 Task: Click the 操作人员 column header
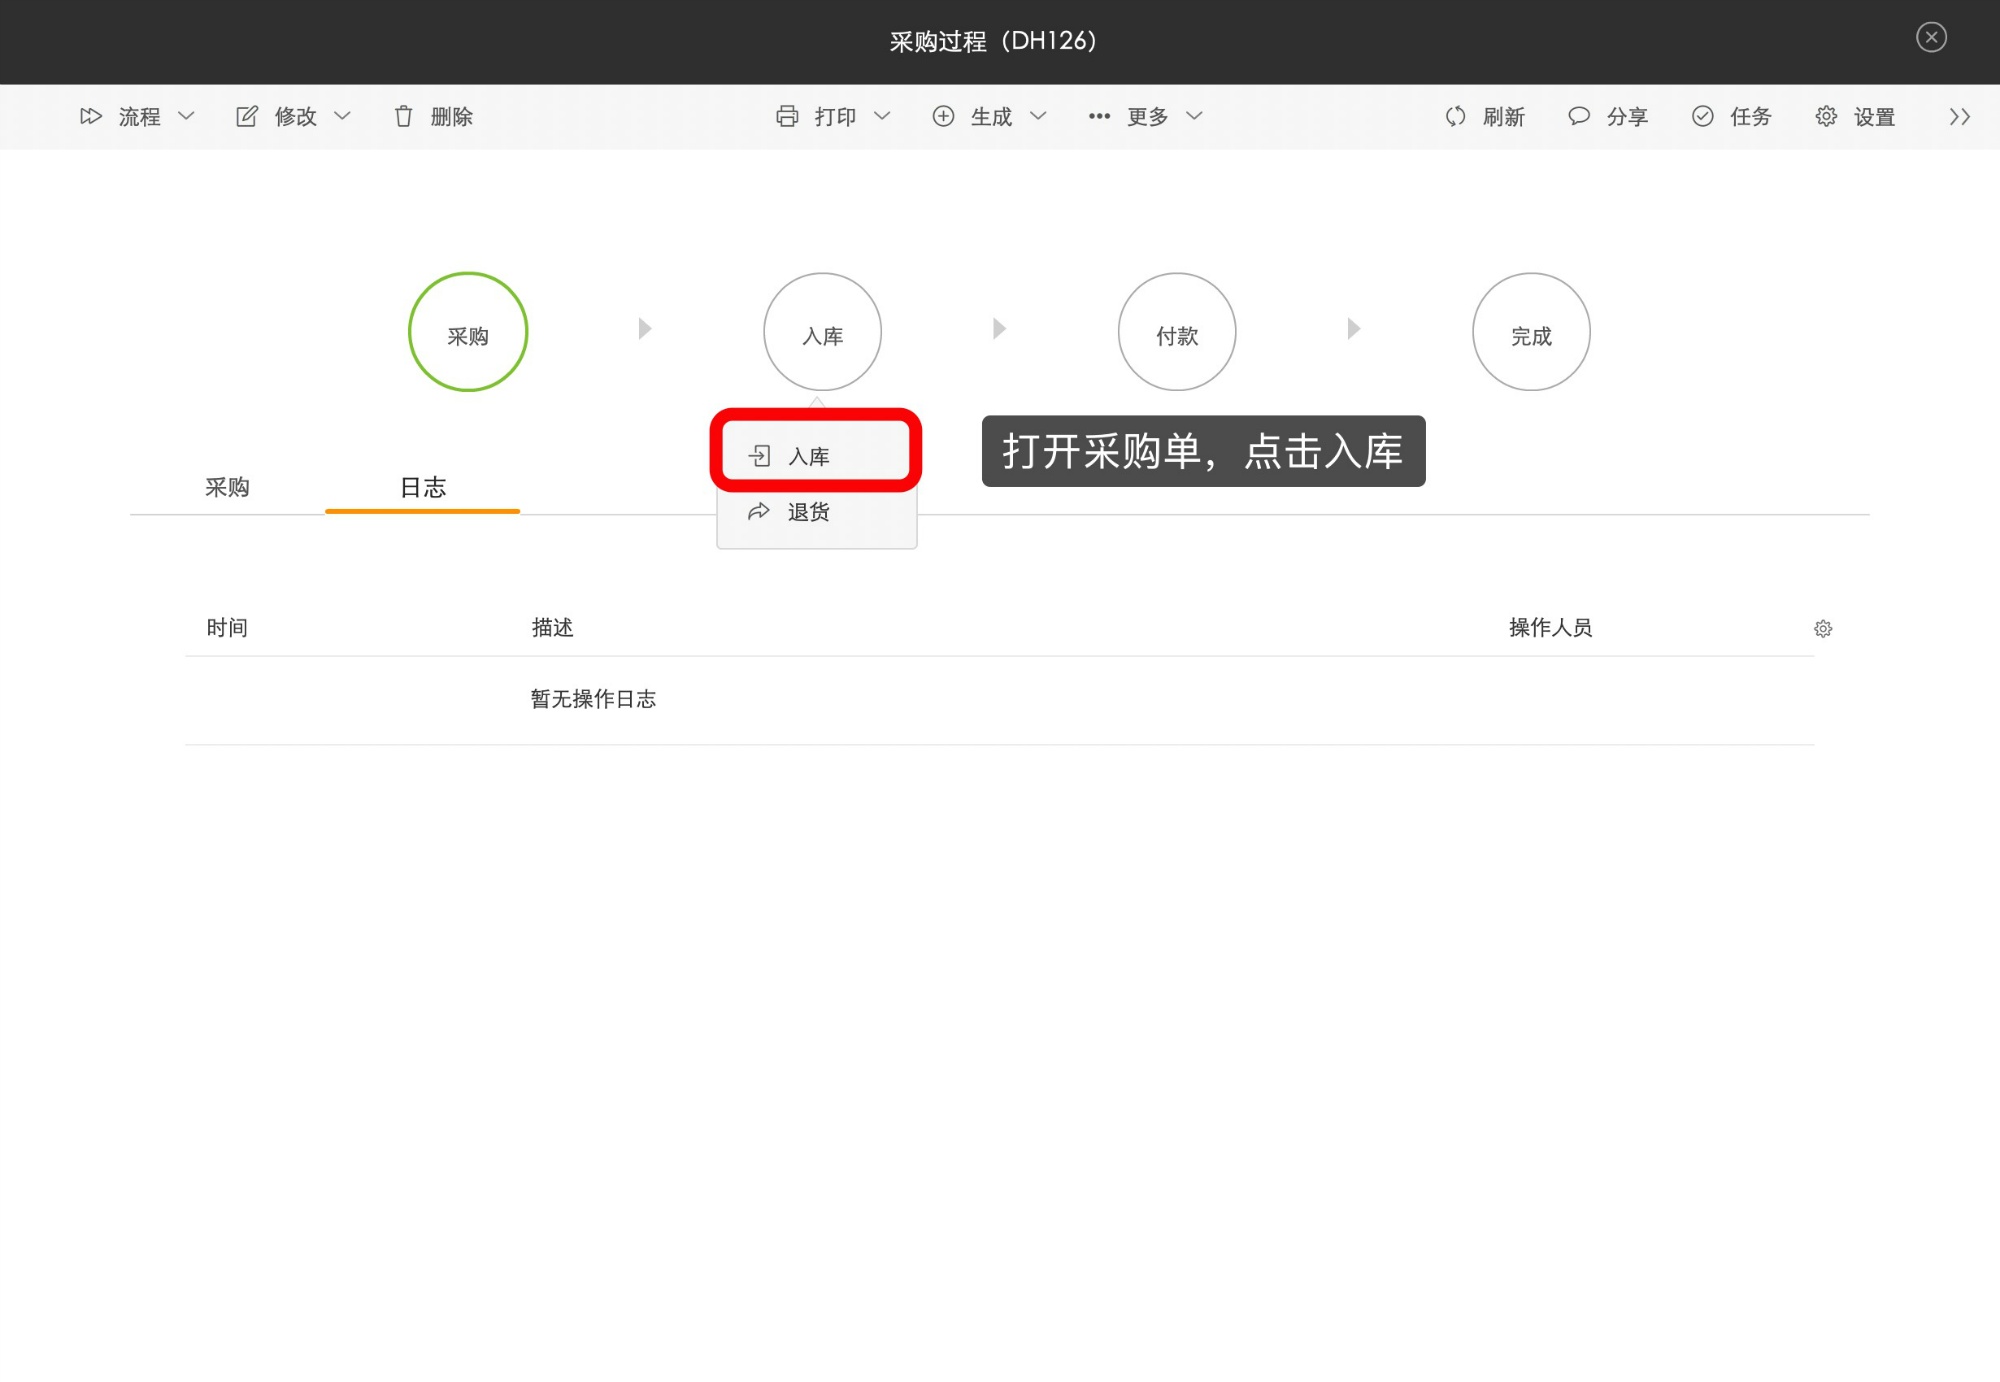[1550, 628]
